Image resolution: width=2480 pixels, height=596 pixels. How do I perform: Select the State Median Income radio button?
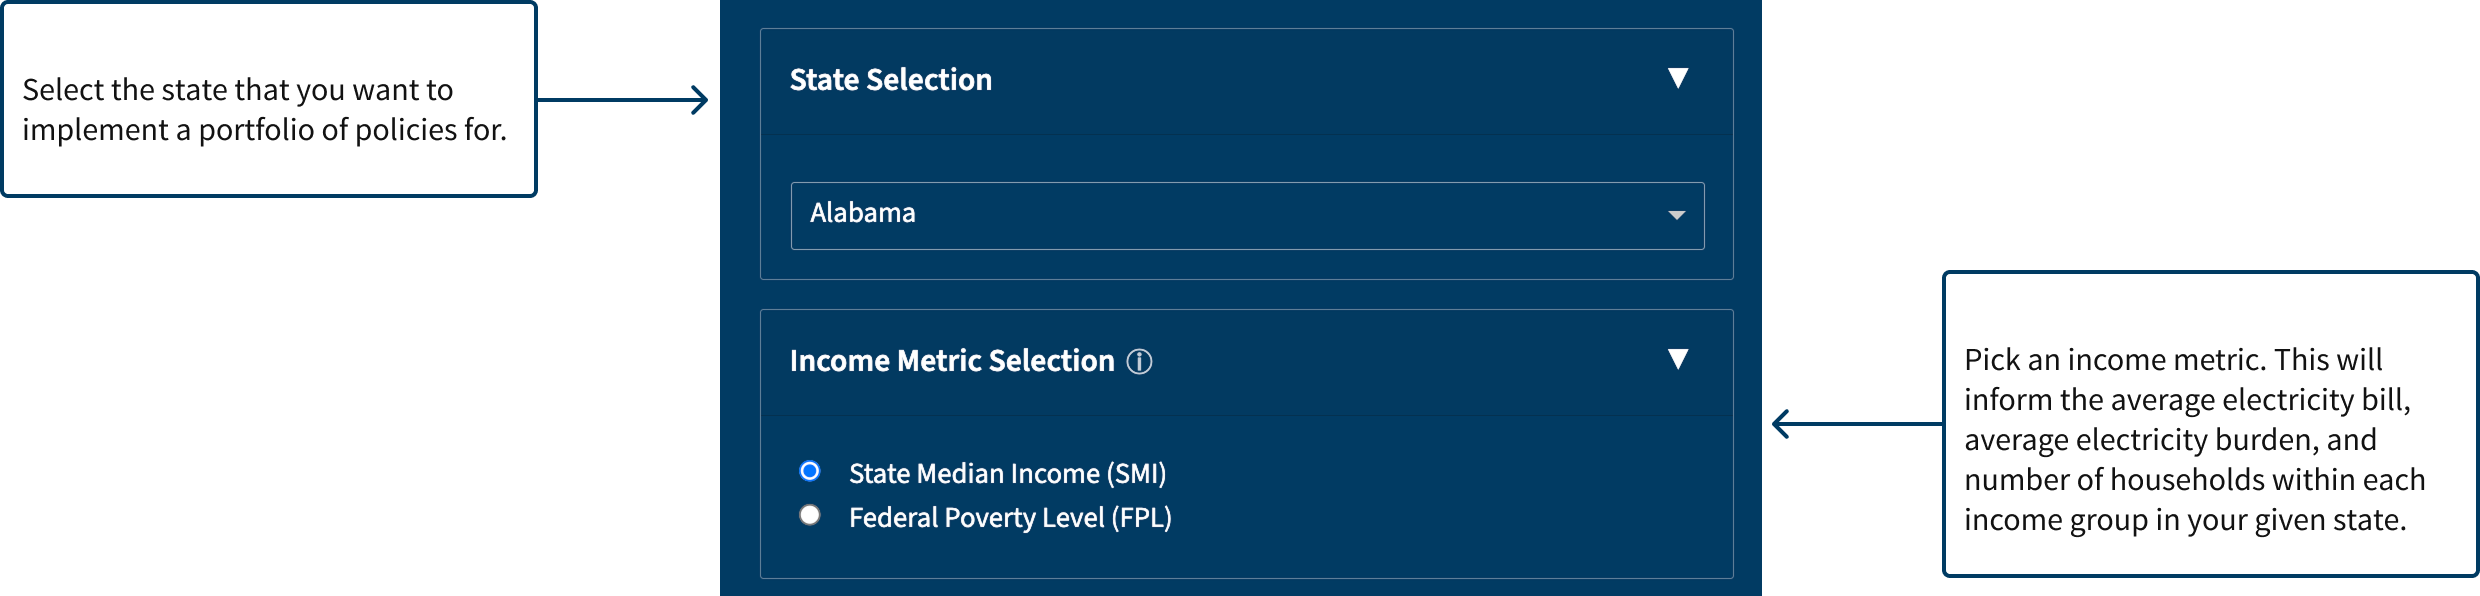810,471
